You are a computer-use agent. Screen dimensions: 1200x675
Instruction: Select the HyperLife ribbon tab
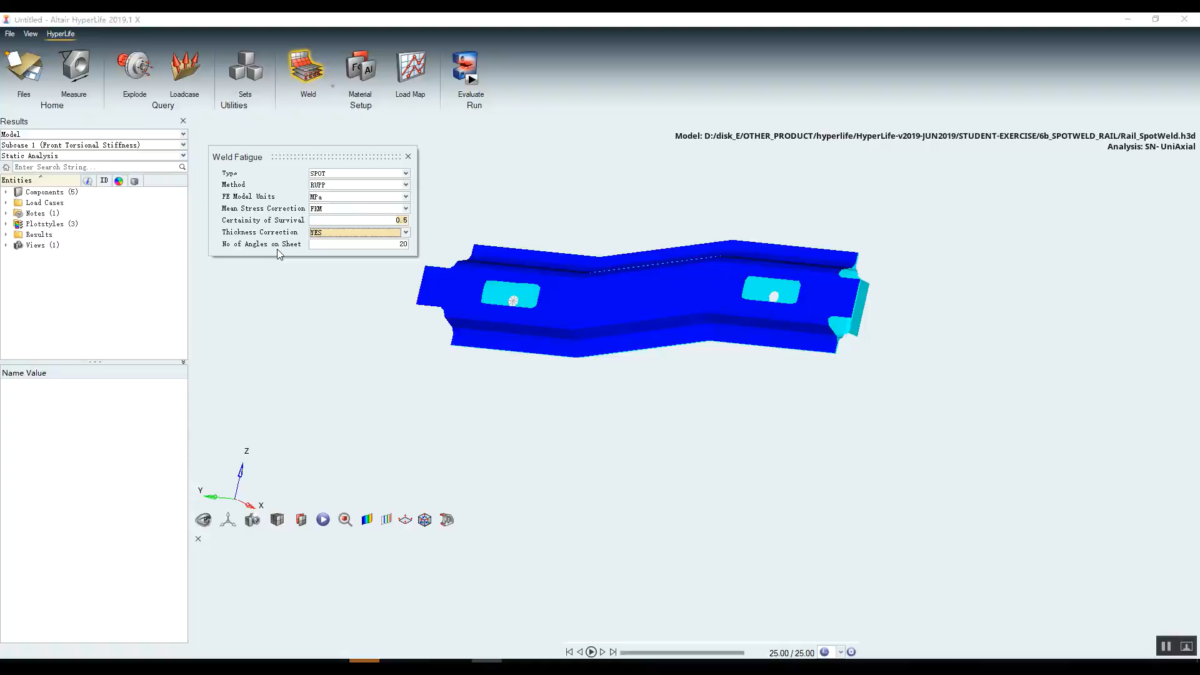point(61,34)
